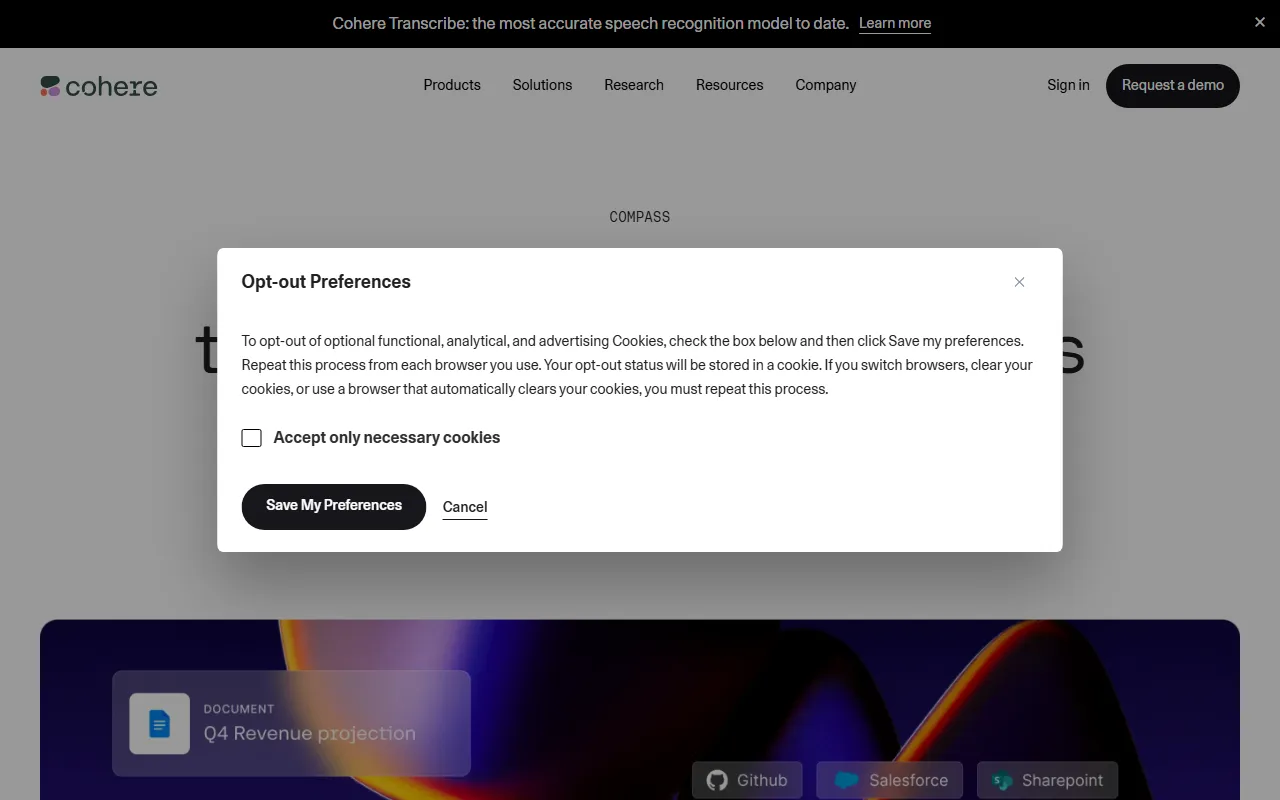1280x800 pixels.
Task: Dismiss the top announcement banner
Action: coord(1259,22)
